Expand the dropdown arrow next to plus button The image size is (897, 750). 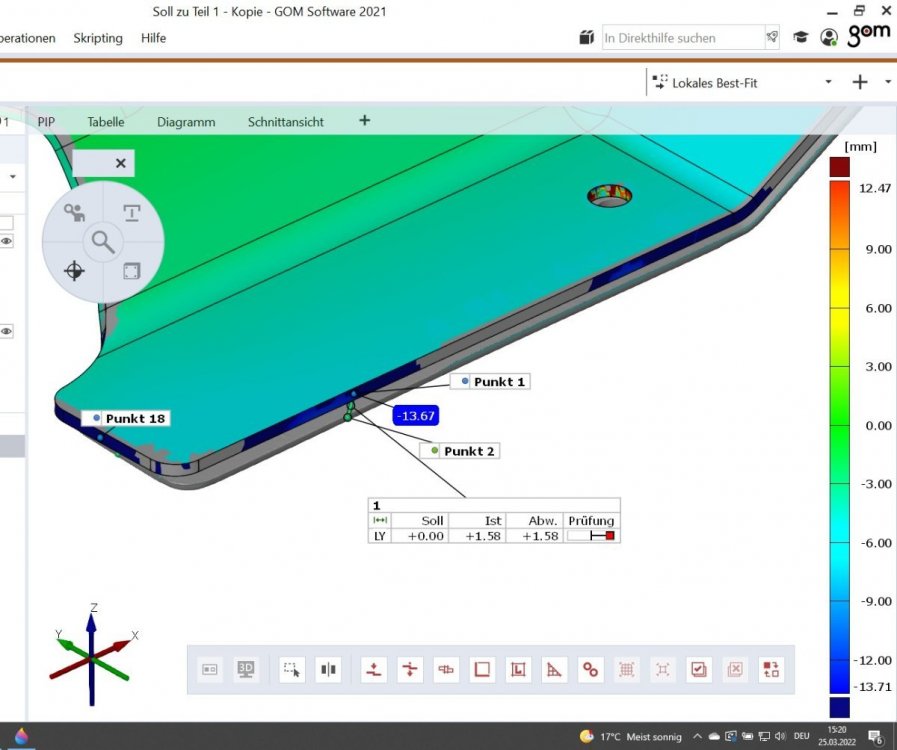[888, 83]
